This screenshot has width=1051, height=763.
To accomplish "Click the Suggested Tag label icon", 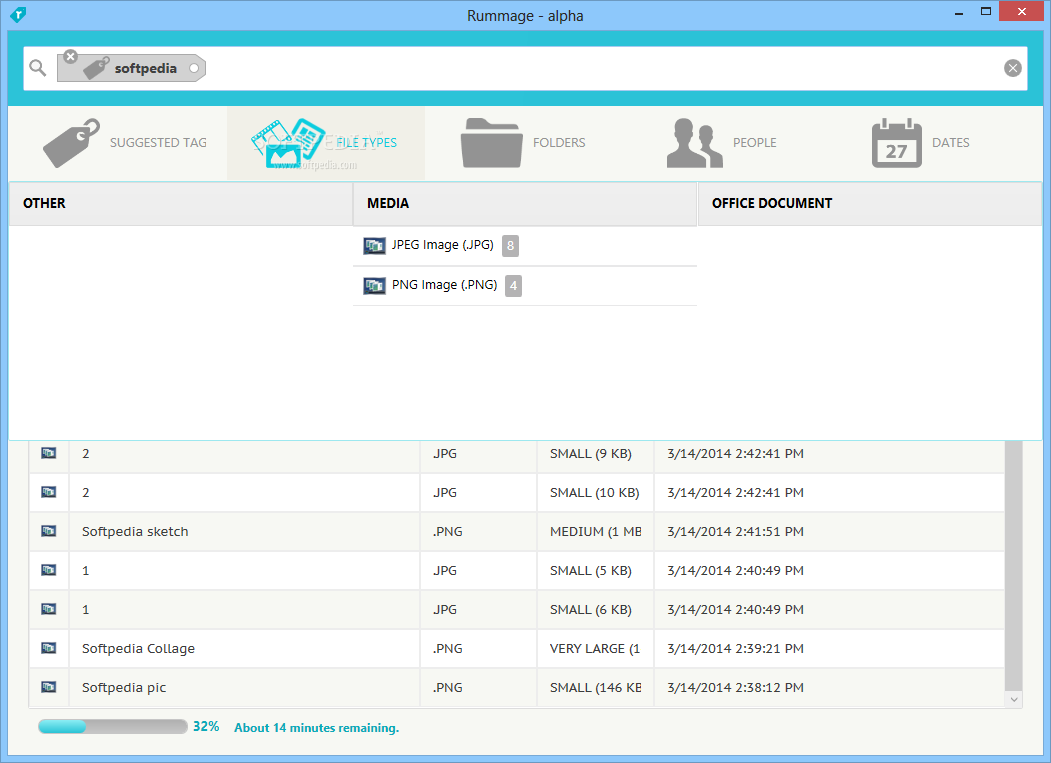I will tap(71, 143).
